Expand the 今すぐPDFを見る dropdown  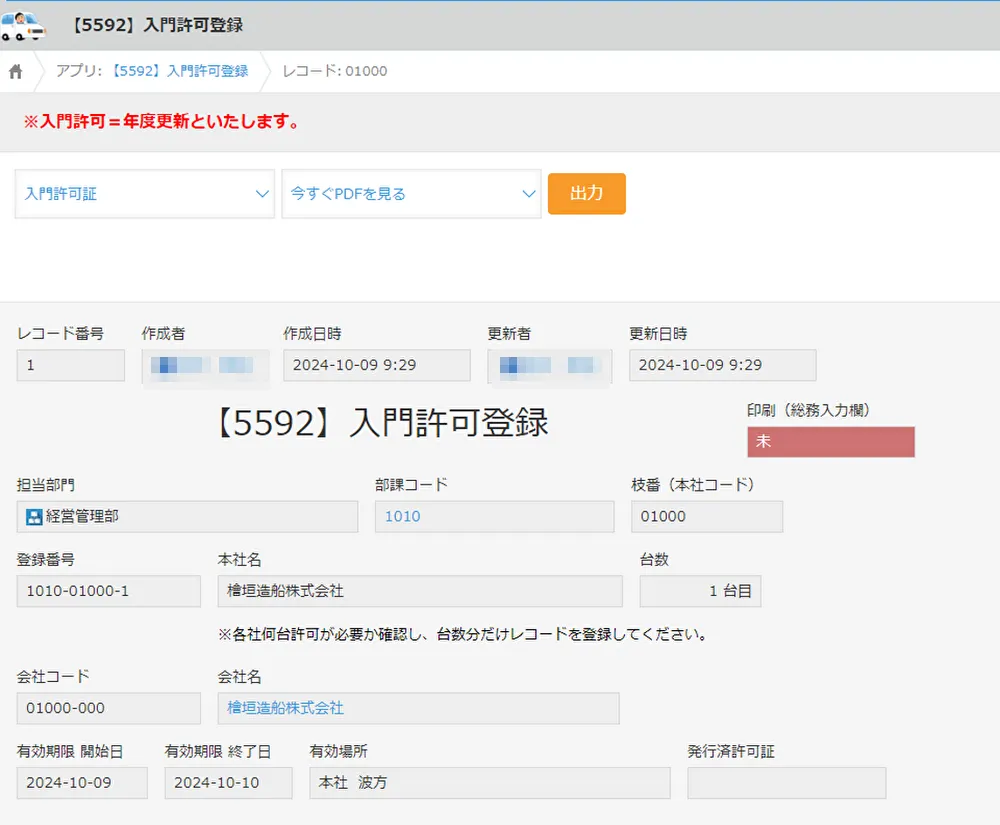[x=411, y=194]
